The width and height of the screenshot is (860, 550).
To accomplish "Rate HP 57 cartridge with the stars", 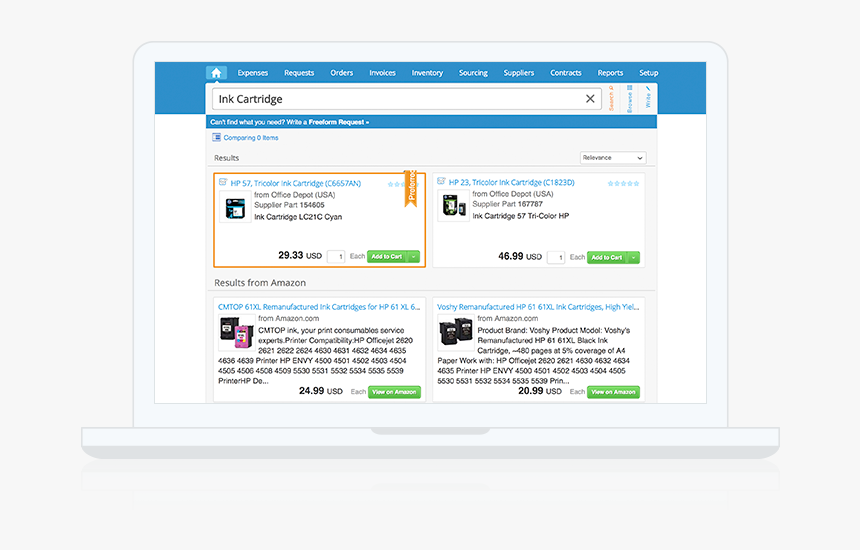I will pos(395,184).
